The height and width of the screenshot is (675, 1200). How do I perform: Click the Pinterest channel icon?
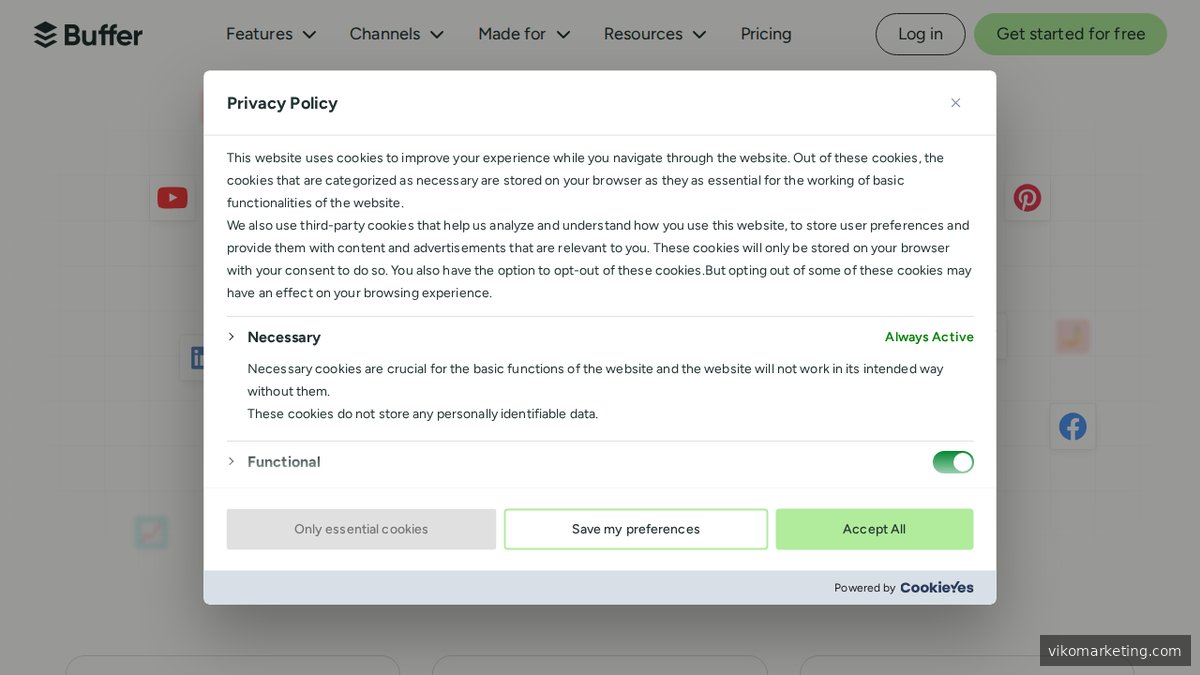pos(1027,198)
